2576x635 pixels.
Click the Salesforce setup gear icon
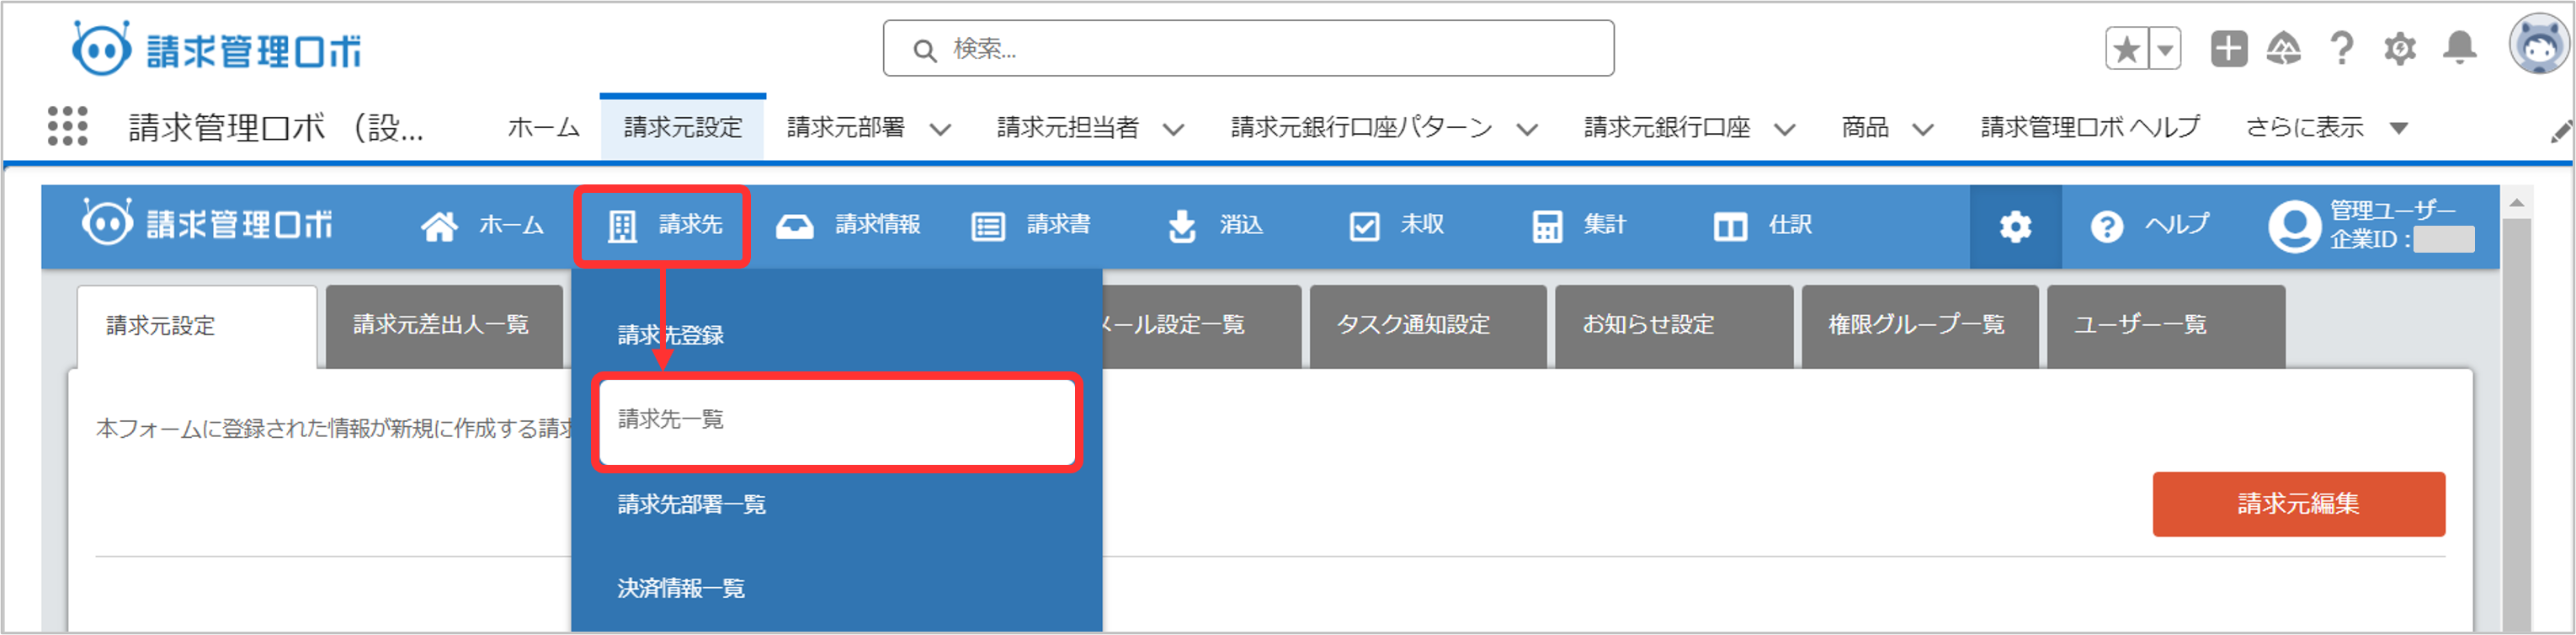2399,49
